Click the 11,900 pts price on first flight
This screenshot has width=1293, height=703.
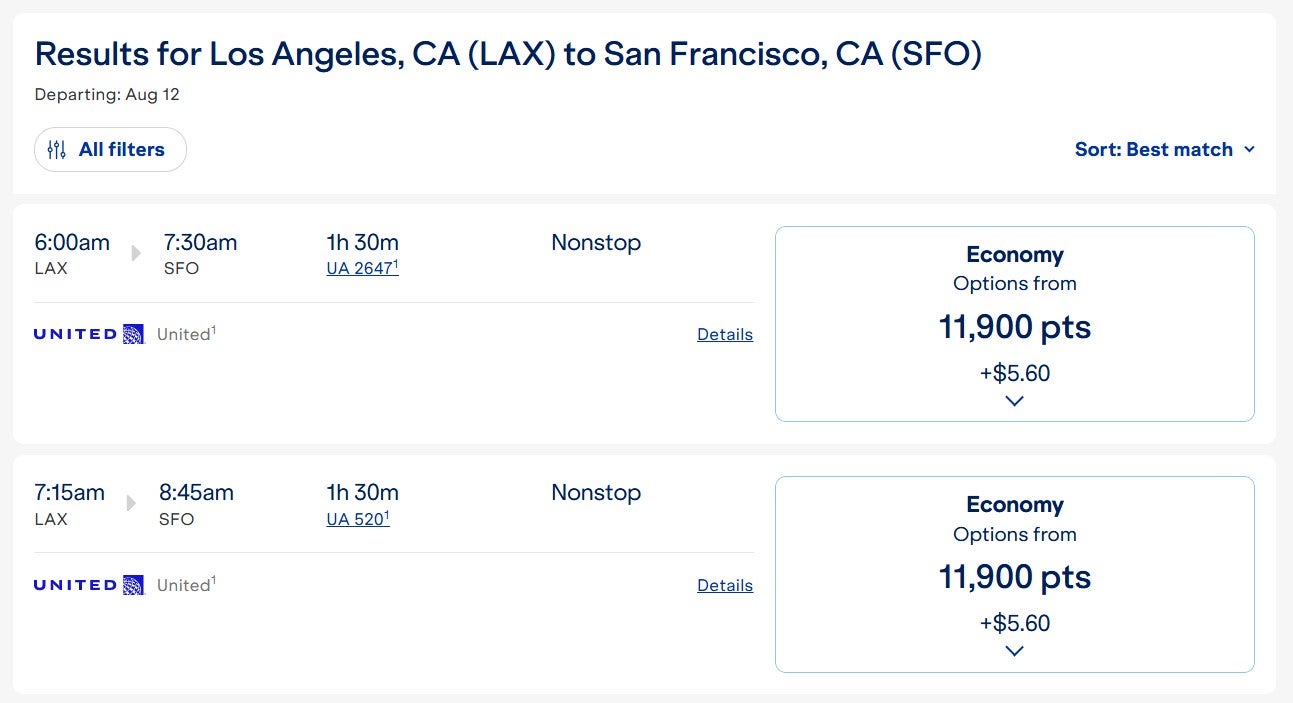pos(1014,327)
